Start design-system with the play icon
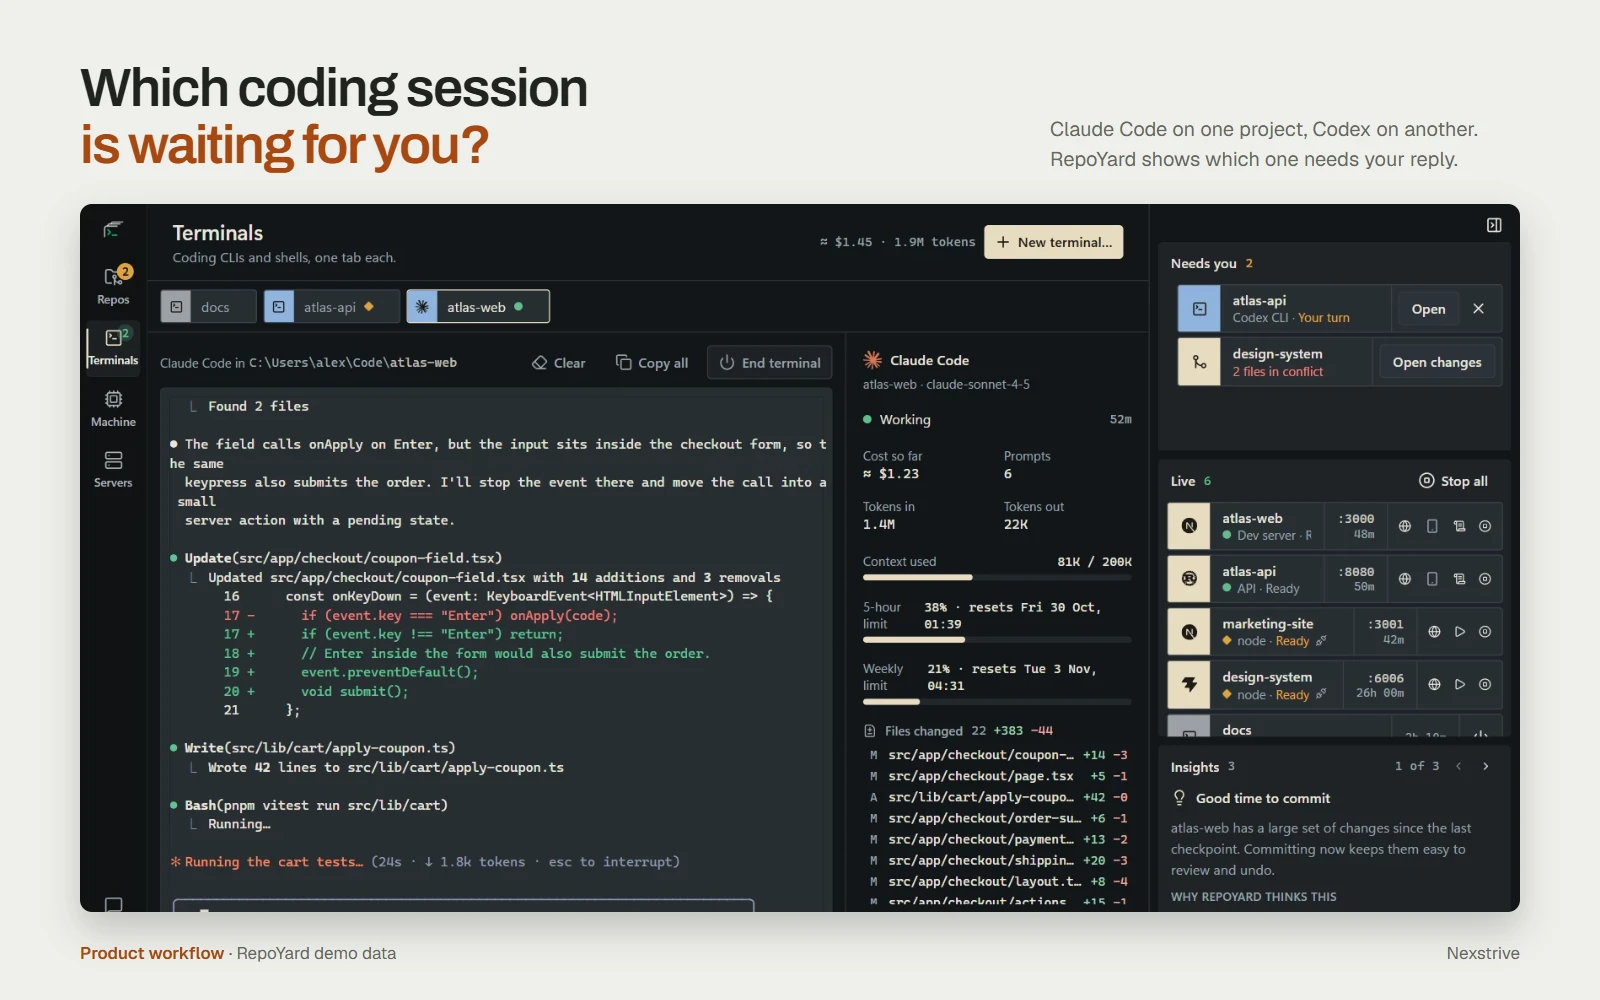Viewport: 1600px width, 1000px height. pyautogui.click(x=1460, y=685)
